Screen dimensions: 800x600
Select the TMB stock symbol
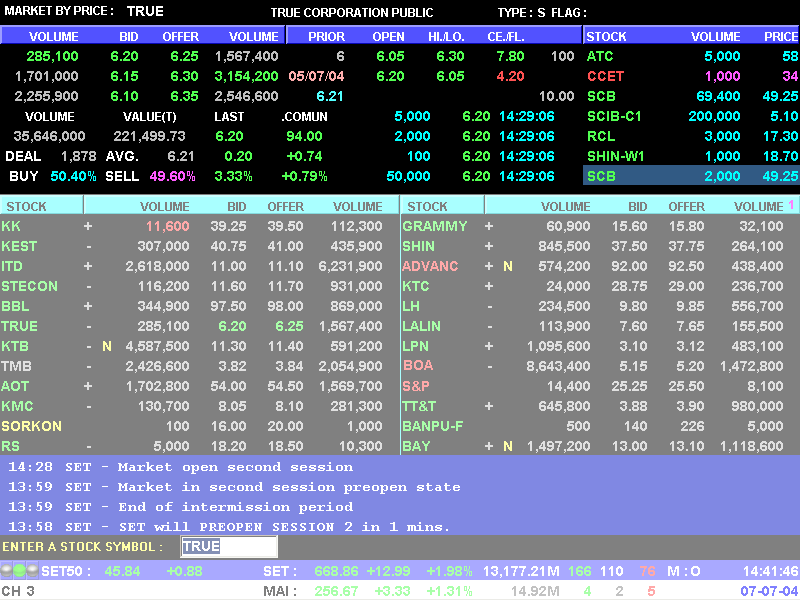[16, 366]
